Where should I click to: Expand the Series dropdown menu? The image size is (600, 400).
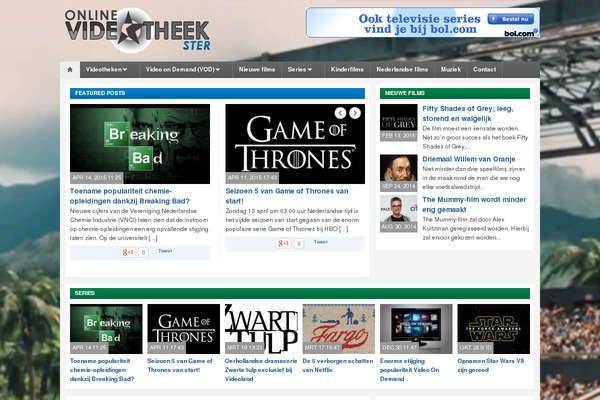pos(300,70)
